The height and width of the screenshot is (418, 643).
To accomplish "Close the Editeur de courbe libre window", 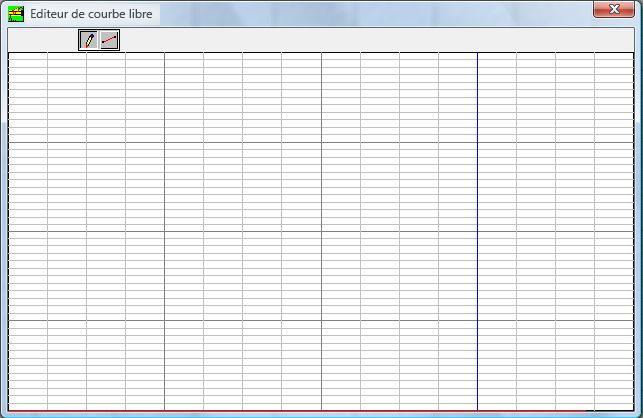I will click(x=613, y=9).
